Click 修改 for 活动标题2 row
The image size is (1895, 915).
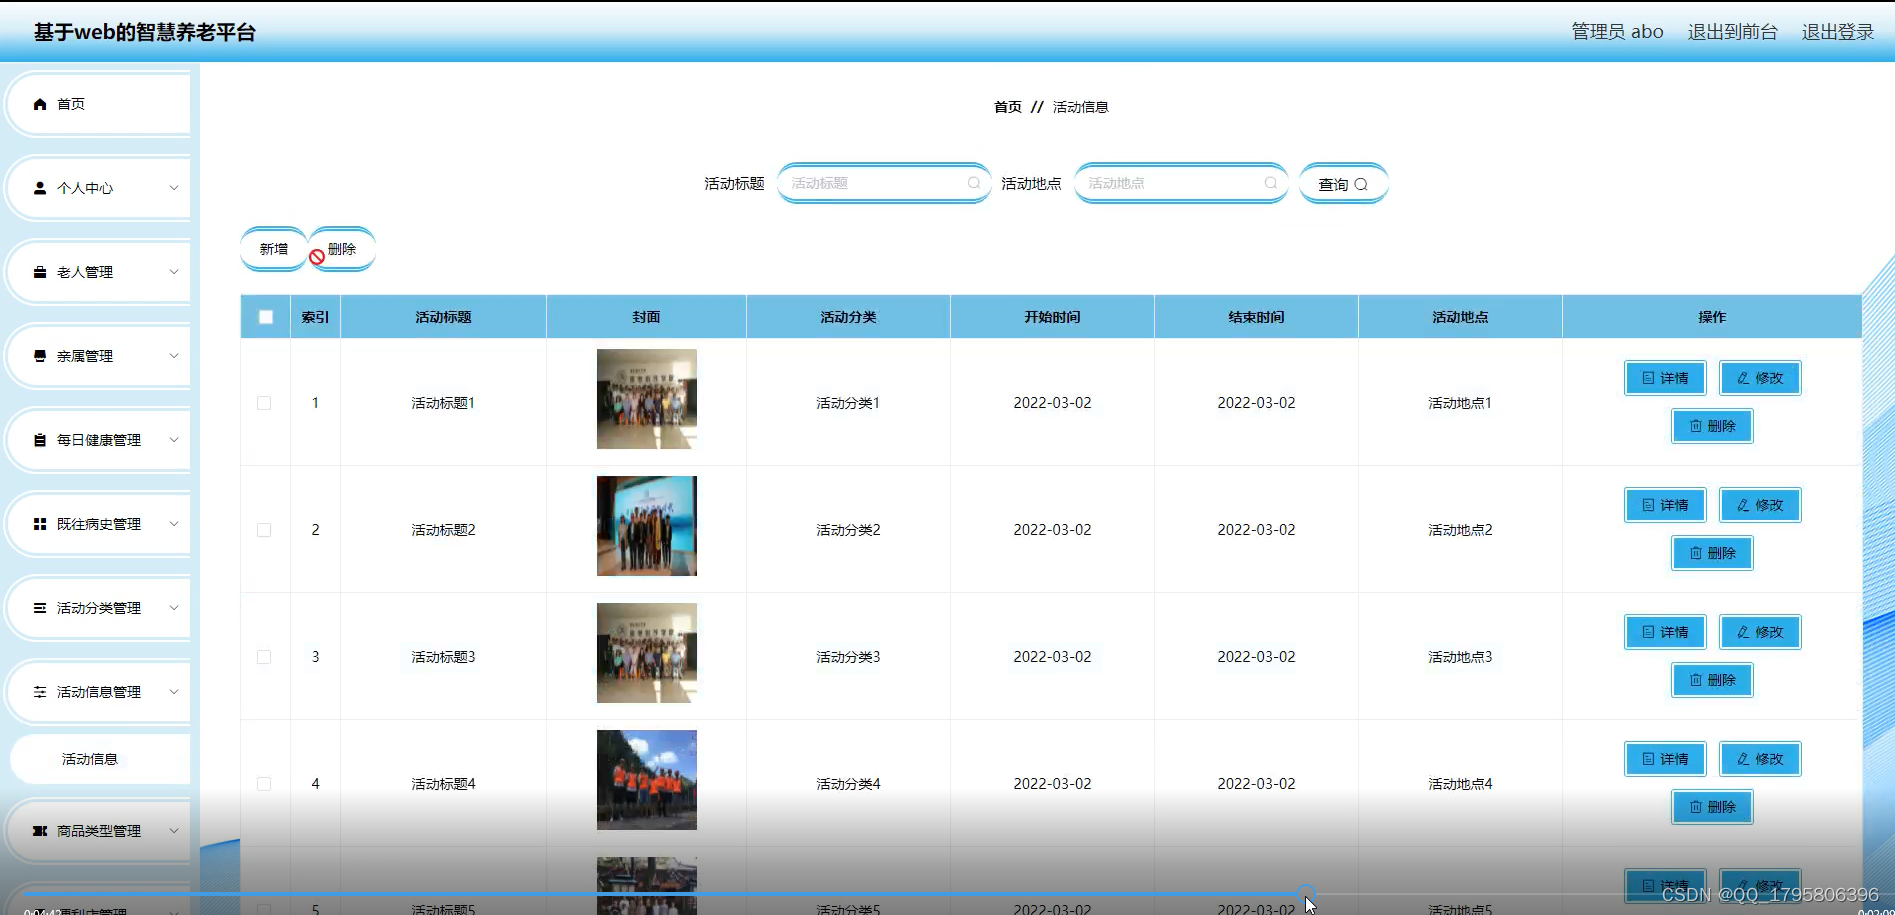[1760, 505]
